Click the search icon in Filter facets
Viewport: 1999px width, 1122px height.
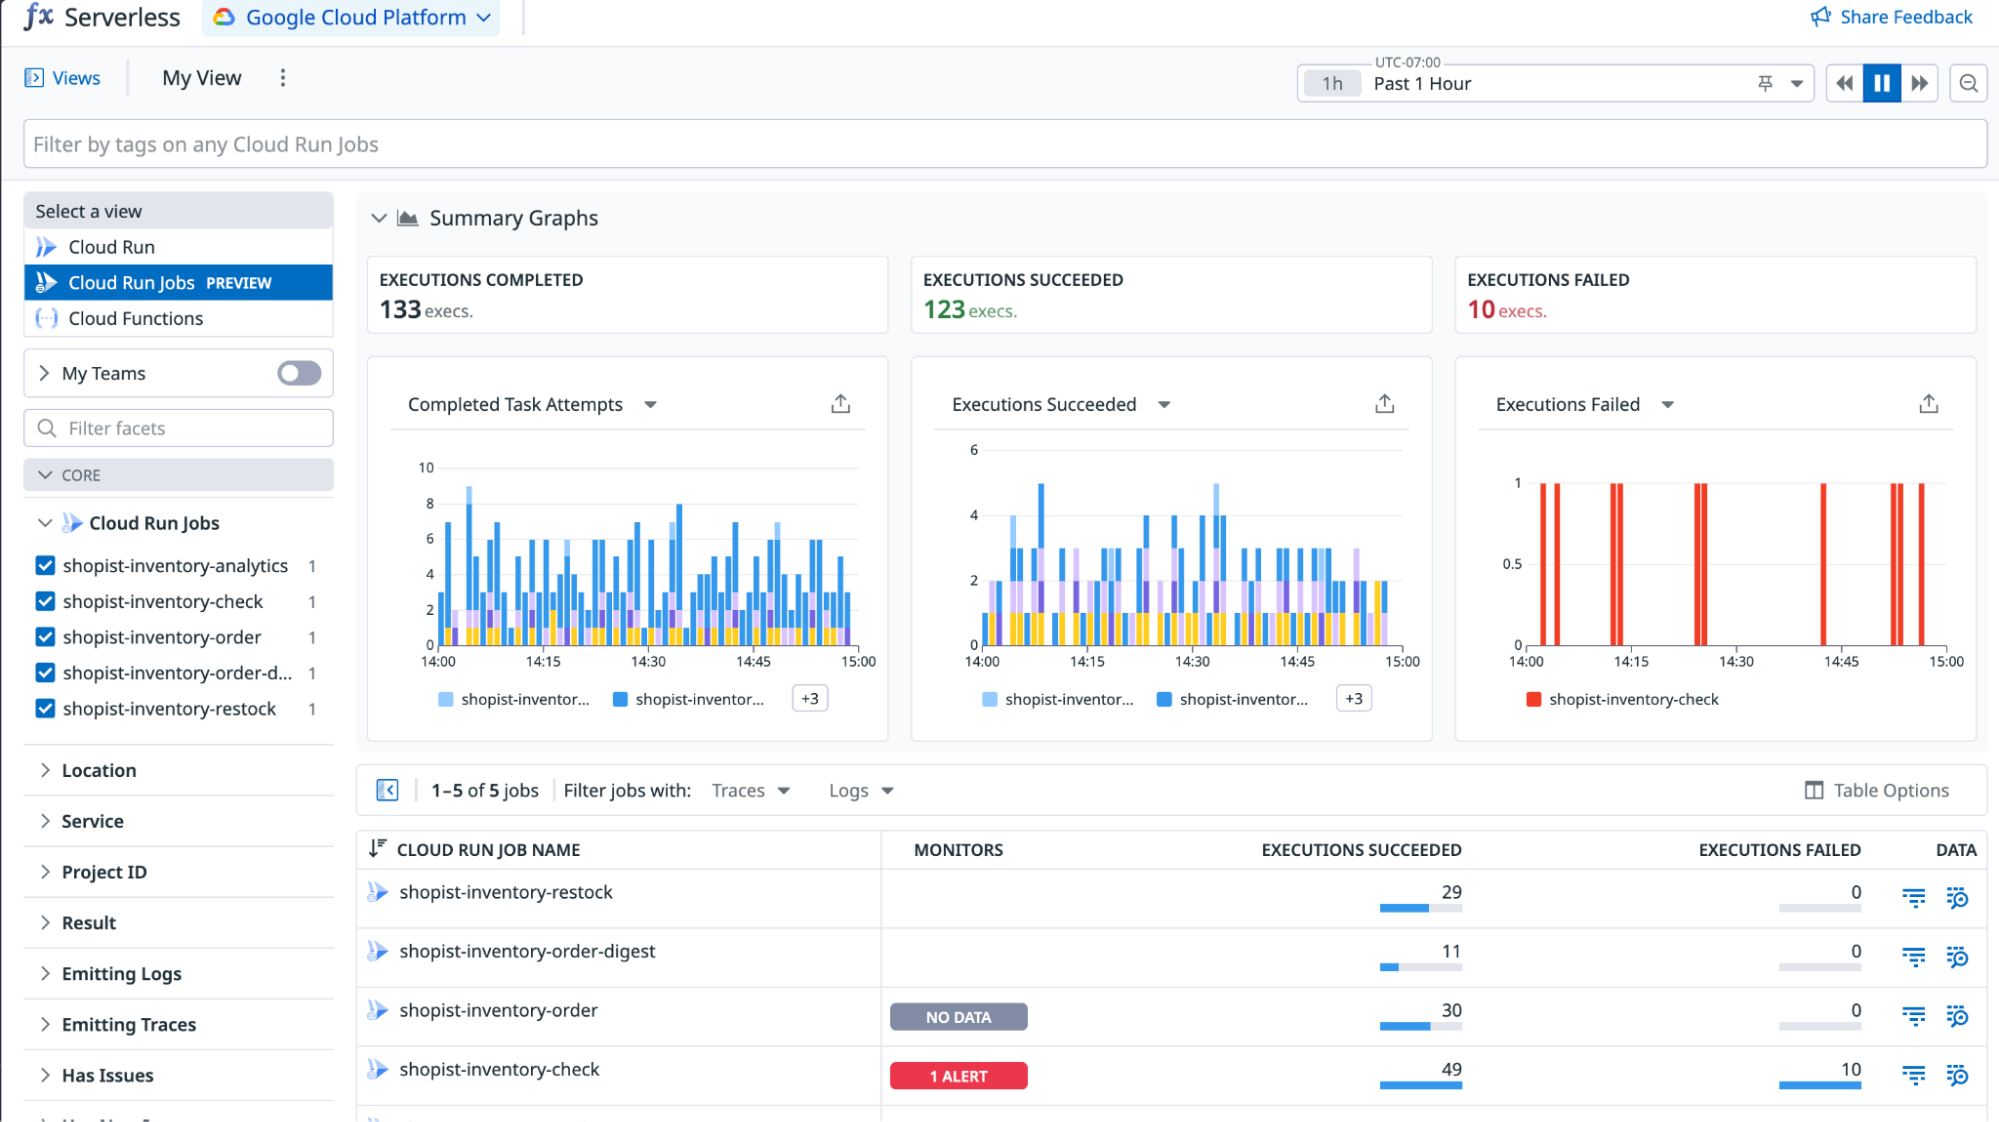[47, 428]
